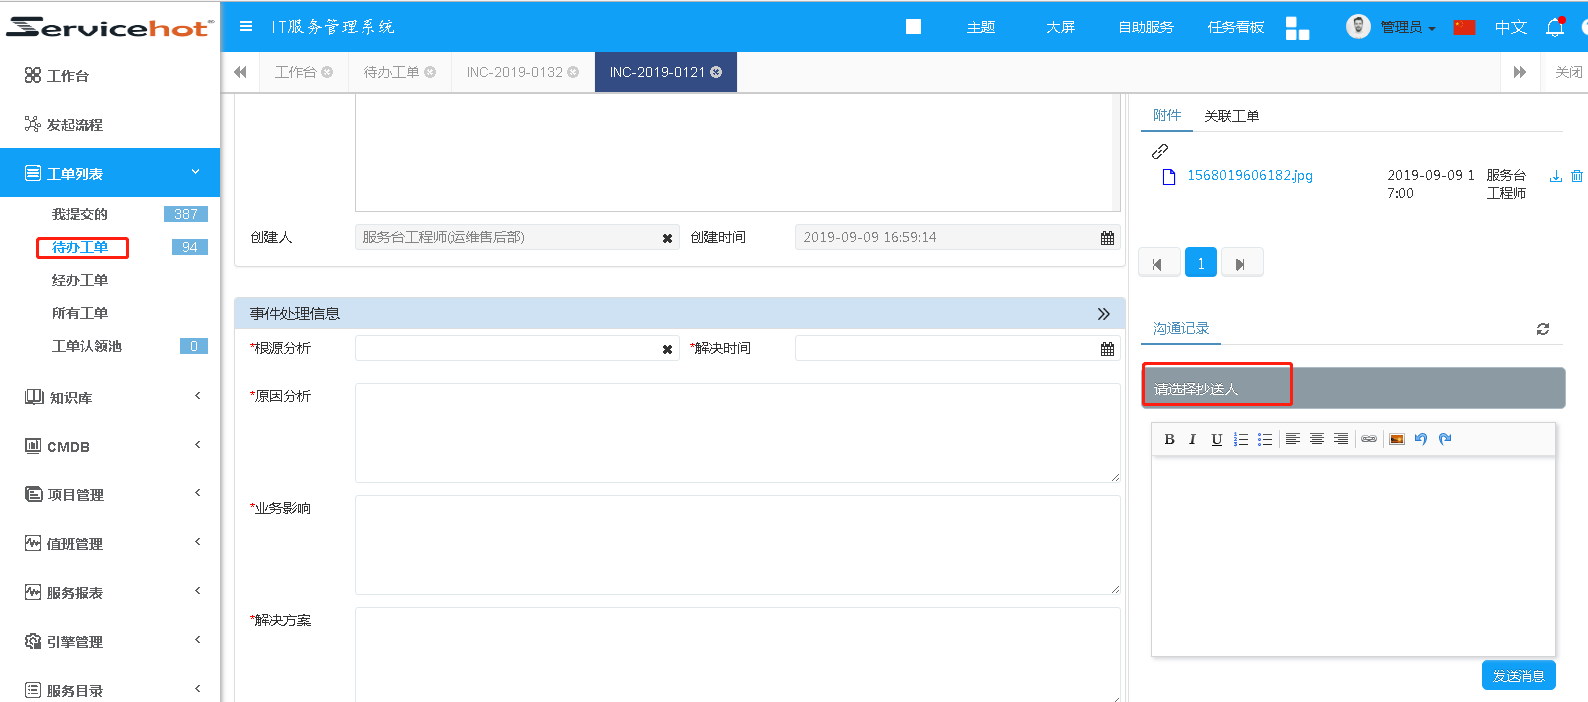Switch to the 关联工单 tab
The image size is (1588, 702).
[1231, 116]
